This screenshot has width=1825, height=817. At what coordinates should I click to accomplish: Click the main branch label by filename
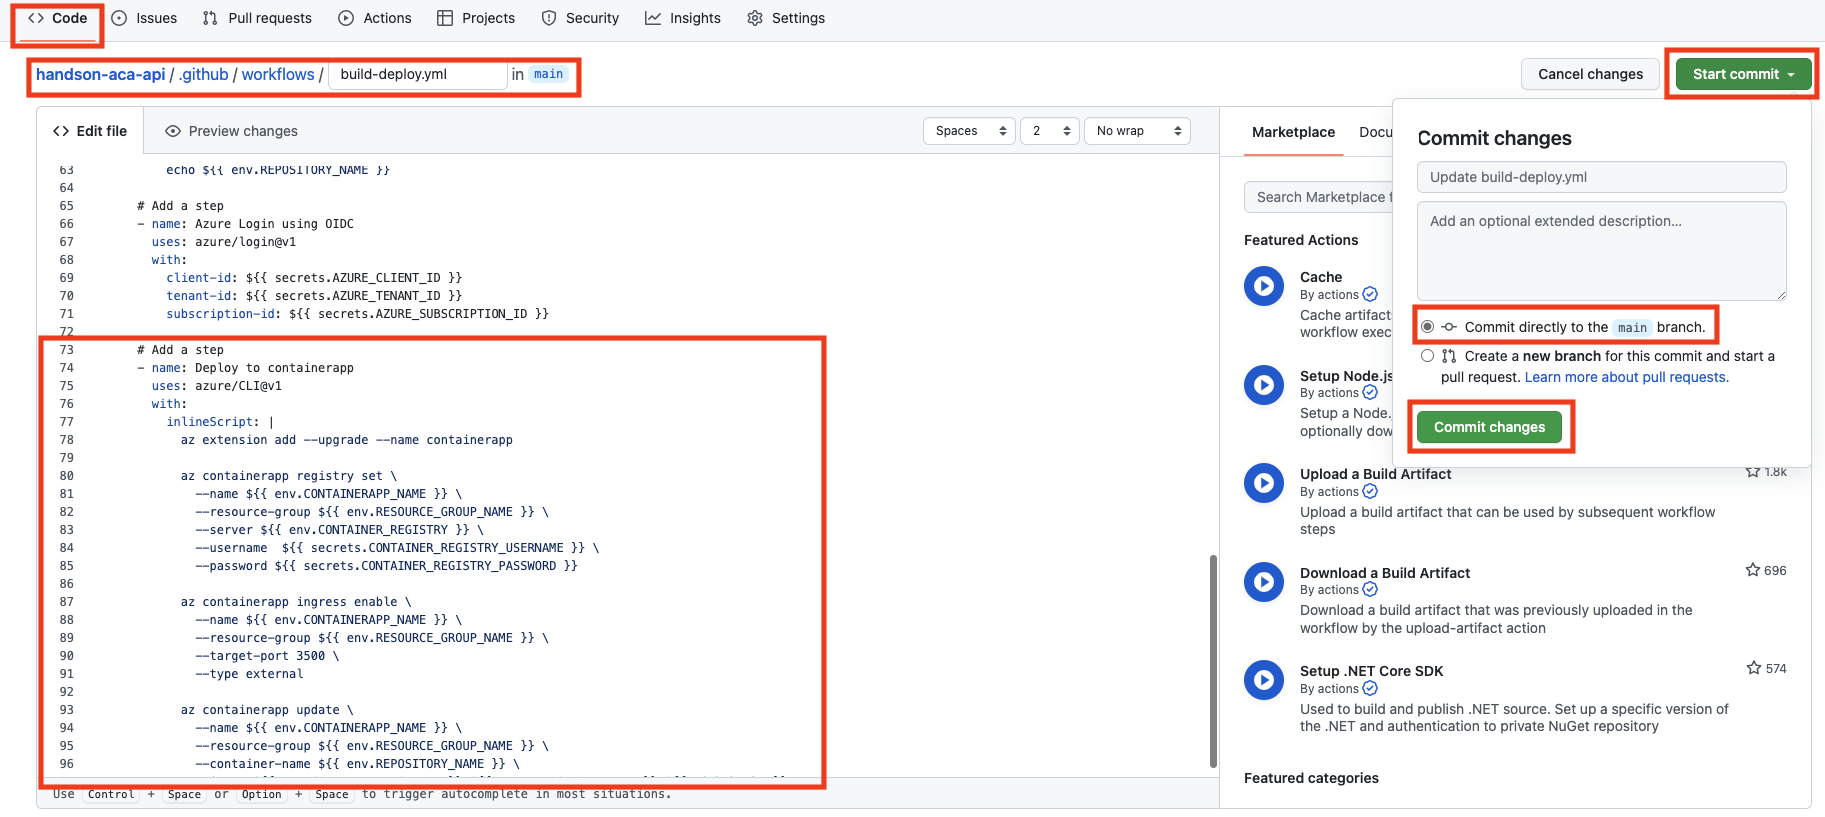click(x=548, y=74)
